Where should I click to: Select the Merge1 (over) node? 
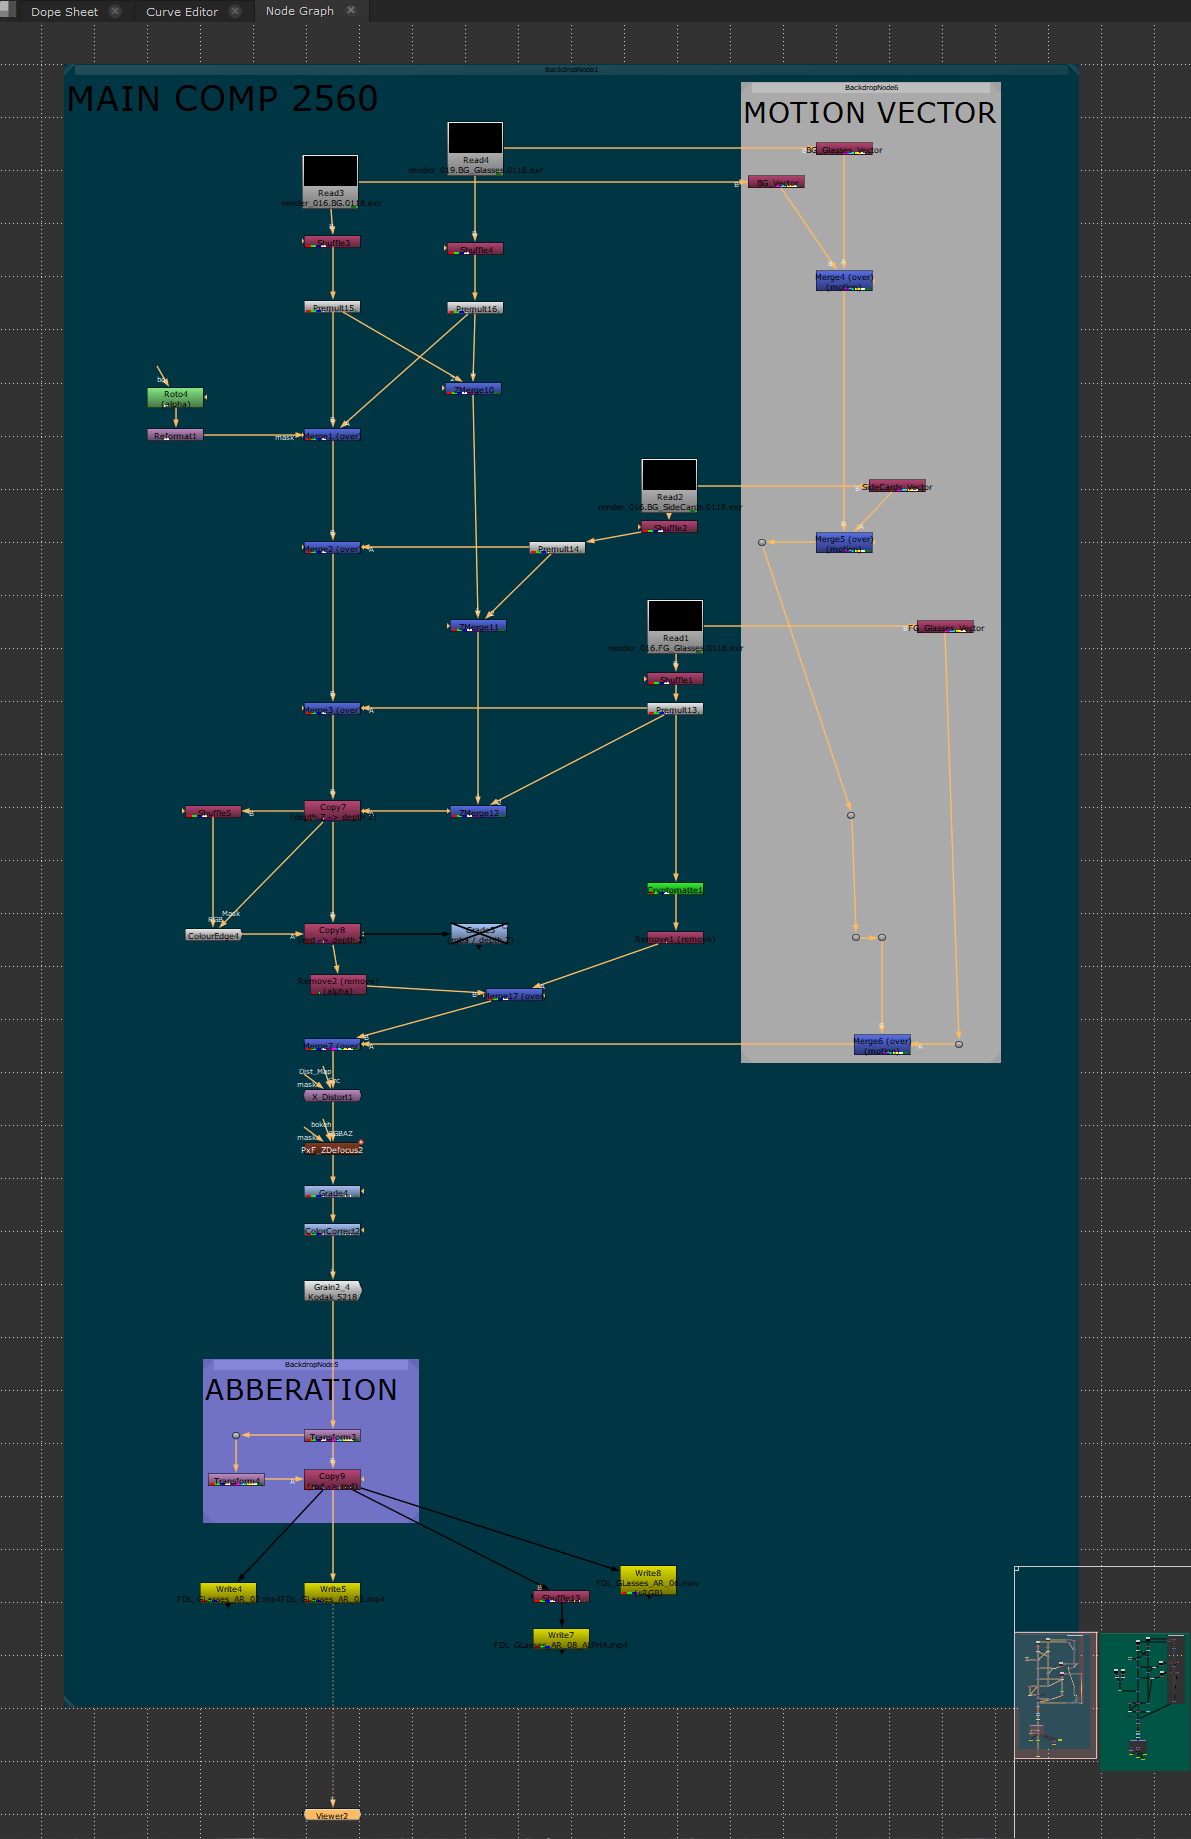pos(332,435)
